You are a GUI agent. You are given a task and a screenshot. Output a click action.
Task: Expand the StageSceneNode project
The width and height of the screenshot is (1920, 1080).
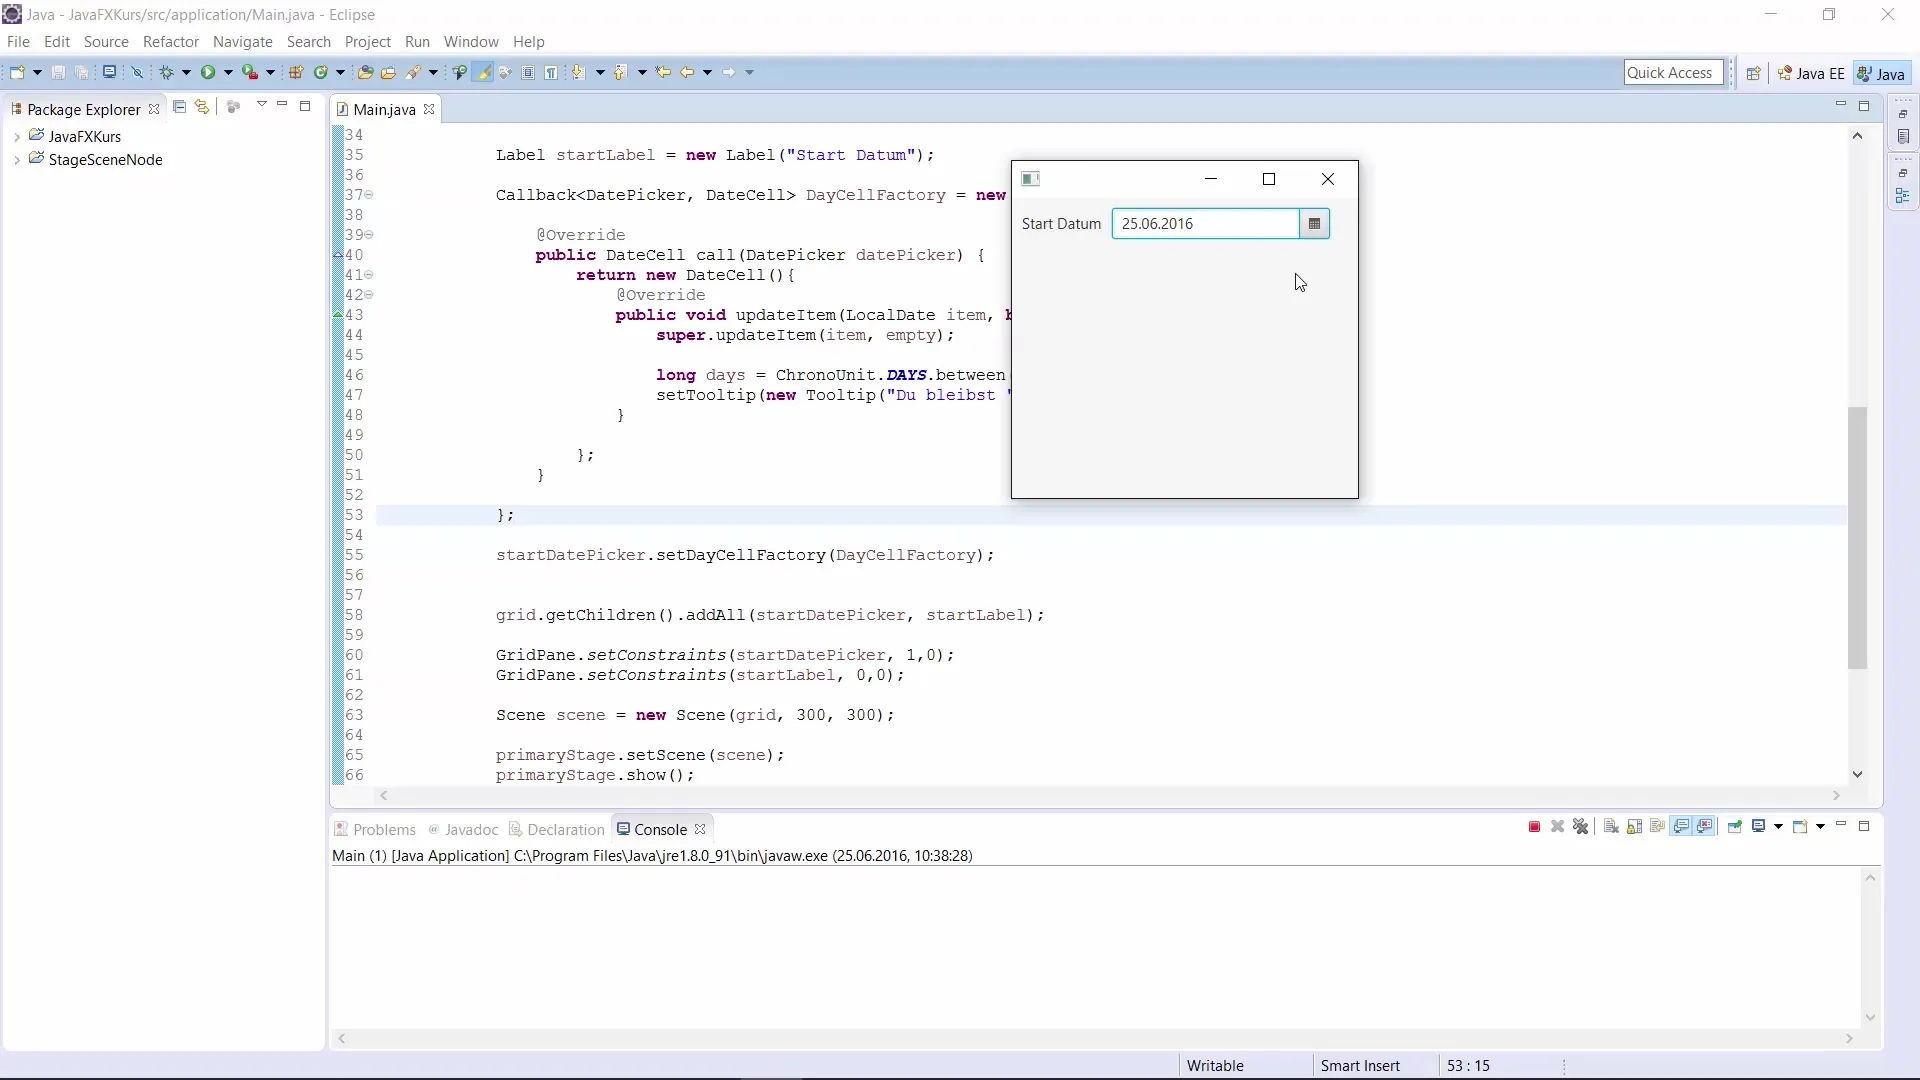[x=16, y=160]
